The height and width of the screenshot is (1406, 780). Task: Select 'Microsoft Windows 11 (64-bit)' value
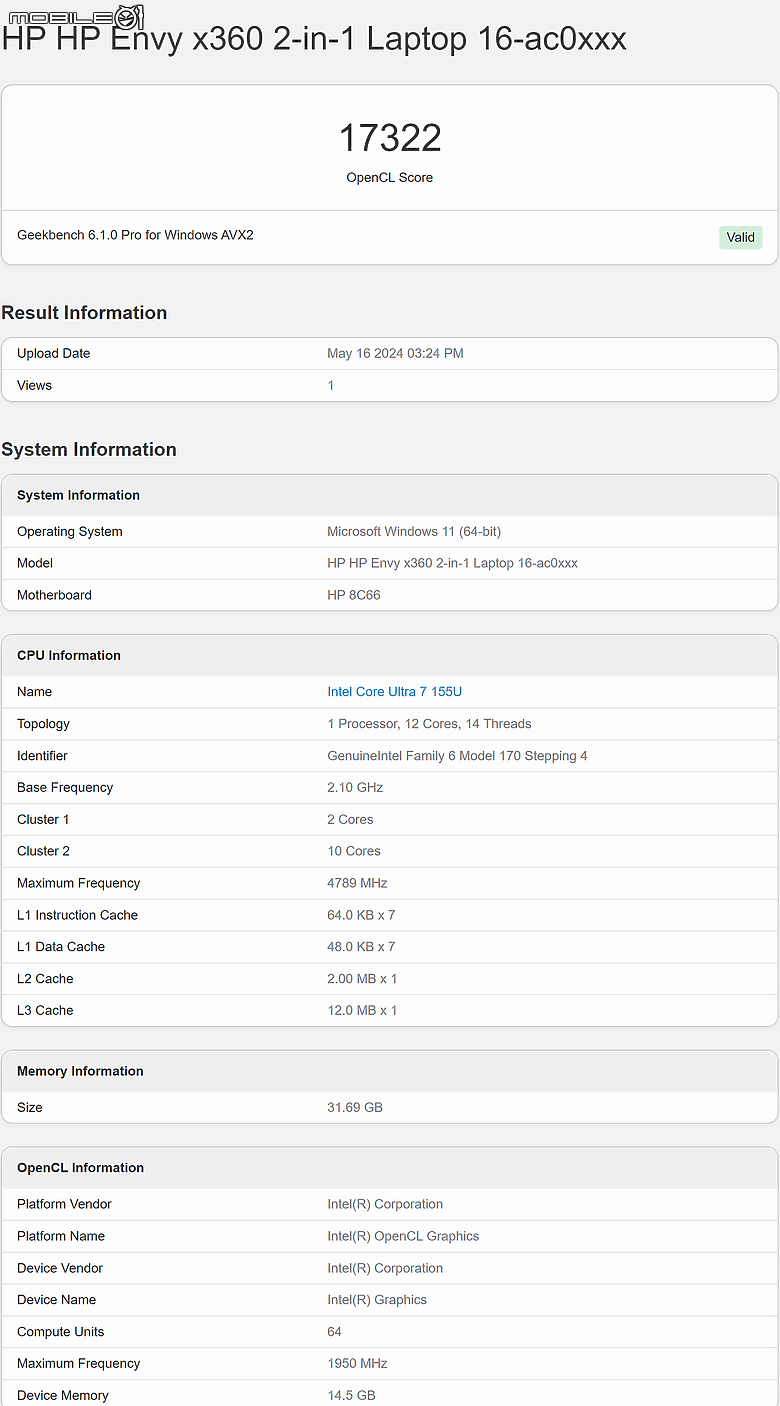414,532
